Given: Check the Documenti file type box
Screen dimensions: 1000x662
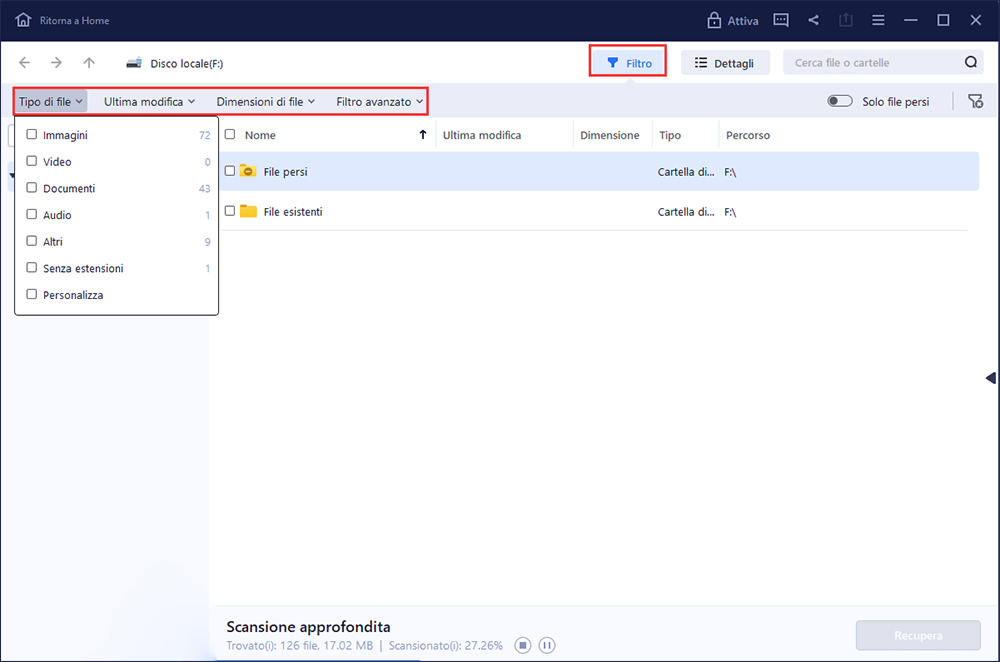Looking at the screenshot, I should point(31,188).
